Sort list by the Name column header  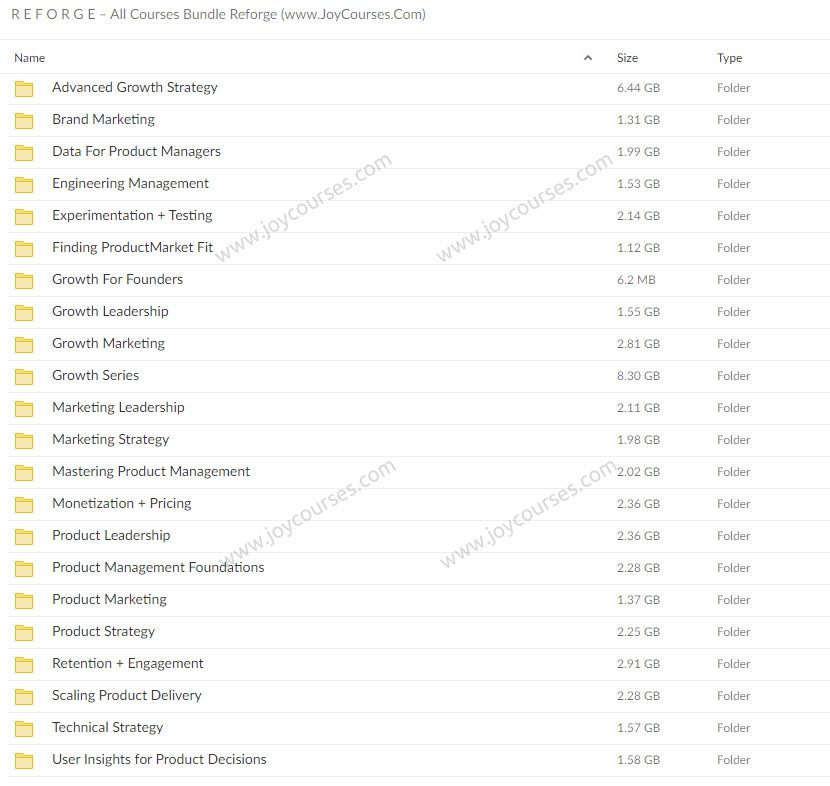pos(30,58)
